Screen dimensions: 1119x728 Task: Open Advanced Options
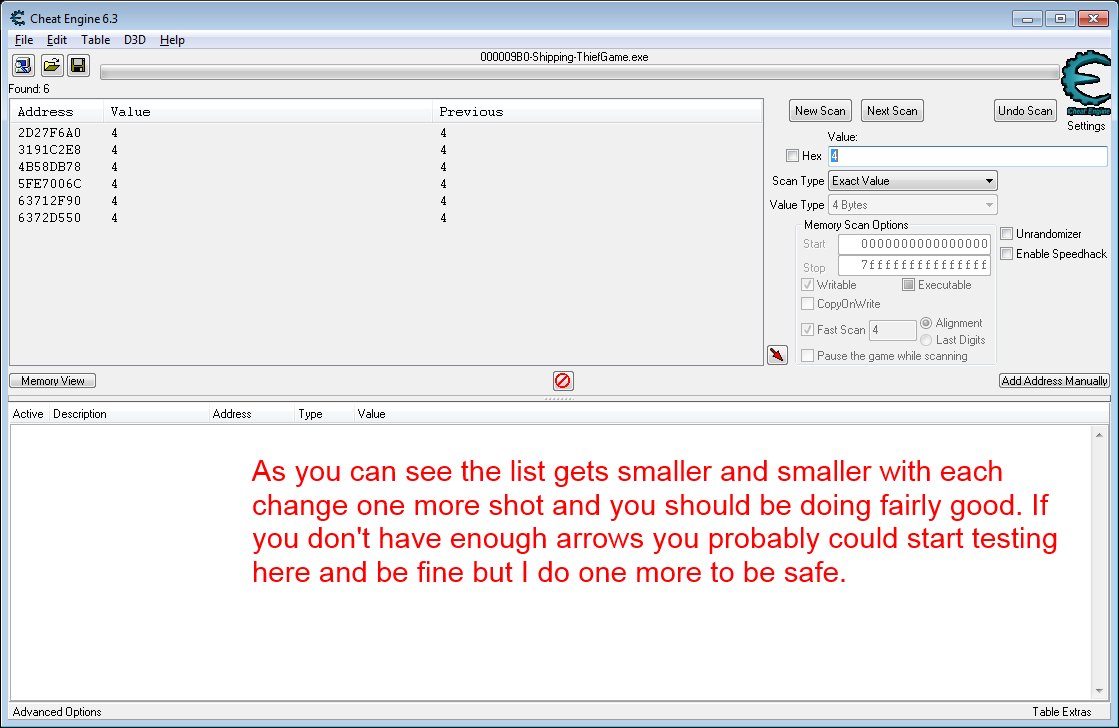[57, 712]
